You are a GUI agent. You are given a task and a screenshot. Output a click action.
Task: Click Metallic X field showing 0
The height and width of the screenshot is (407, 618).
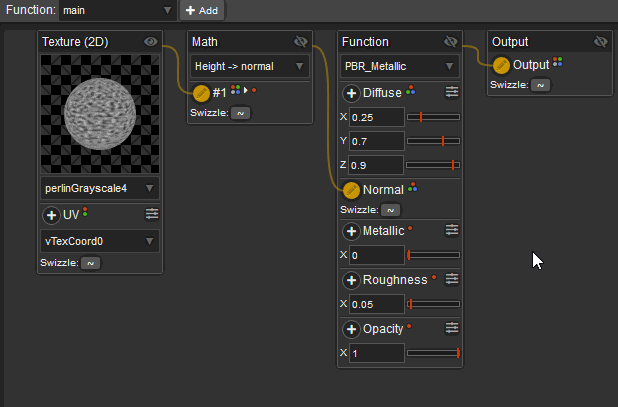(376, 255)
